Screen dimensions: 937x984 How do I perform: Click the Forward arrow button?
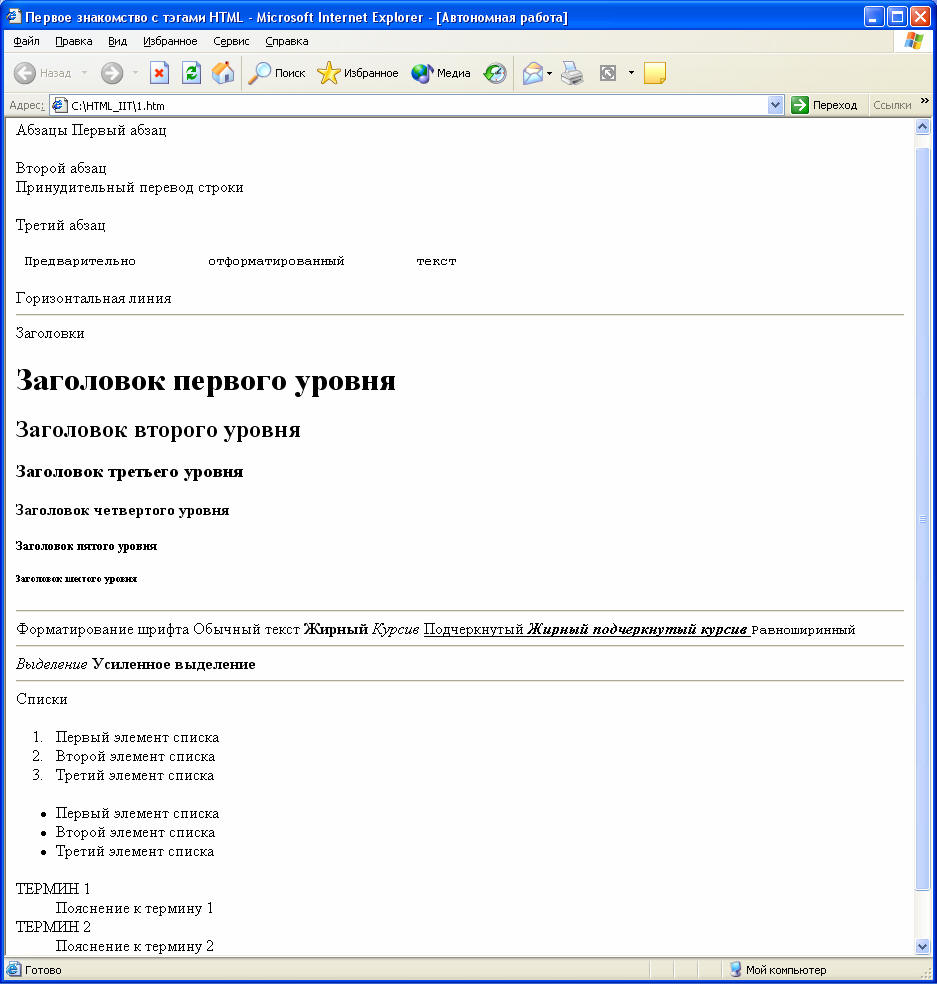[x=112, y=73]
